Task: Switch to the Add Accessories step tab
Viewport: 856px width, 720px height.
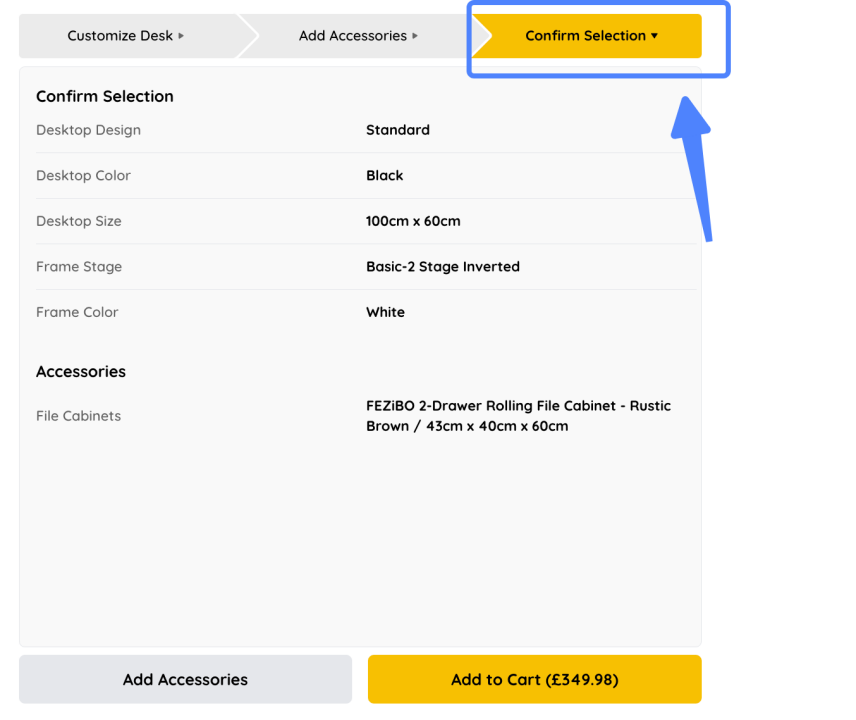Action: pyautogui.click(x=352, y=36)
